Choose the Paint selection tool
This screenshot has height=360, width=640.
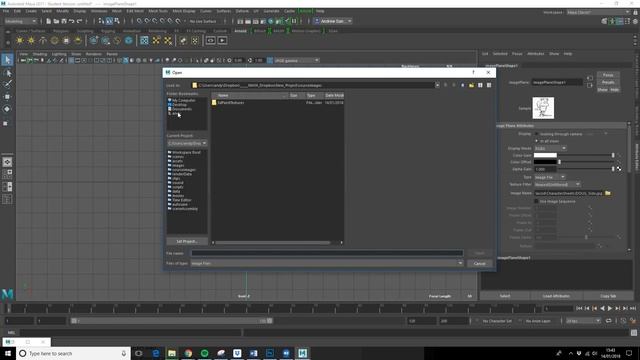7,84
